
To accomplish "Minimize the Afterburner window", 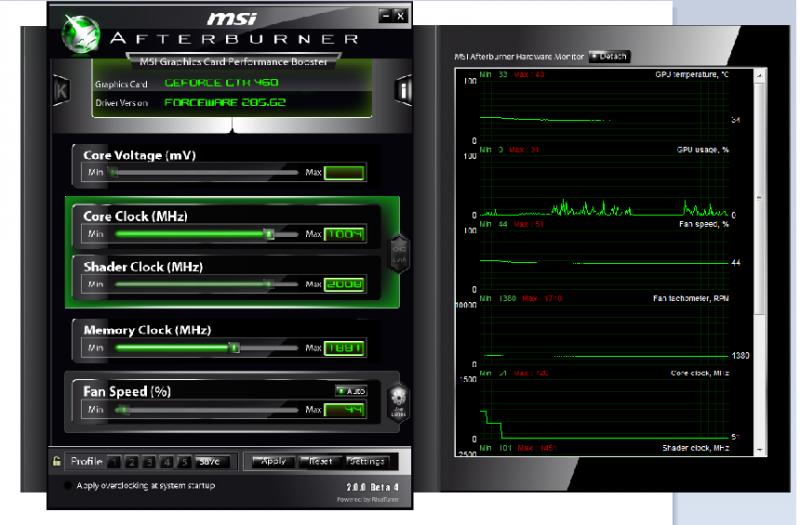I will click(x=386, y=16).
